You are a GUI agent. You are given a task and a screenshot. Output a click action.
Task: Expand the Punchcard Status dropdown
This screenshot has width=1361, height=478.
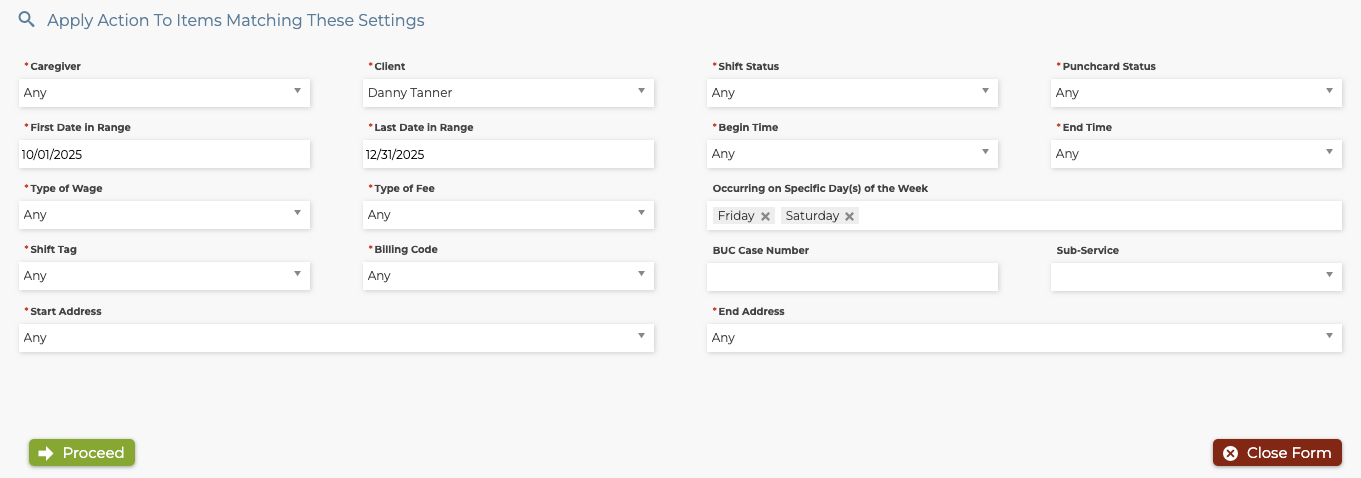[1196, 93]
